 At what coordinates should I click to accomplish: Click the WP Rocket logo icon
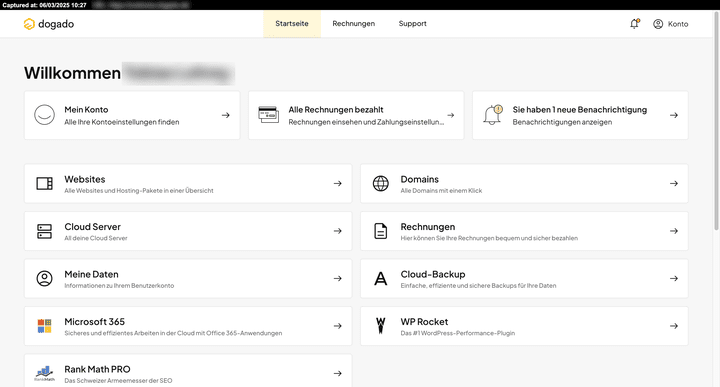pos(381,326)
